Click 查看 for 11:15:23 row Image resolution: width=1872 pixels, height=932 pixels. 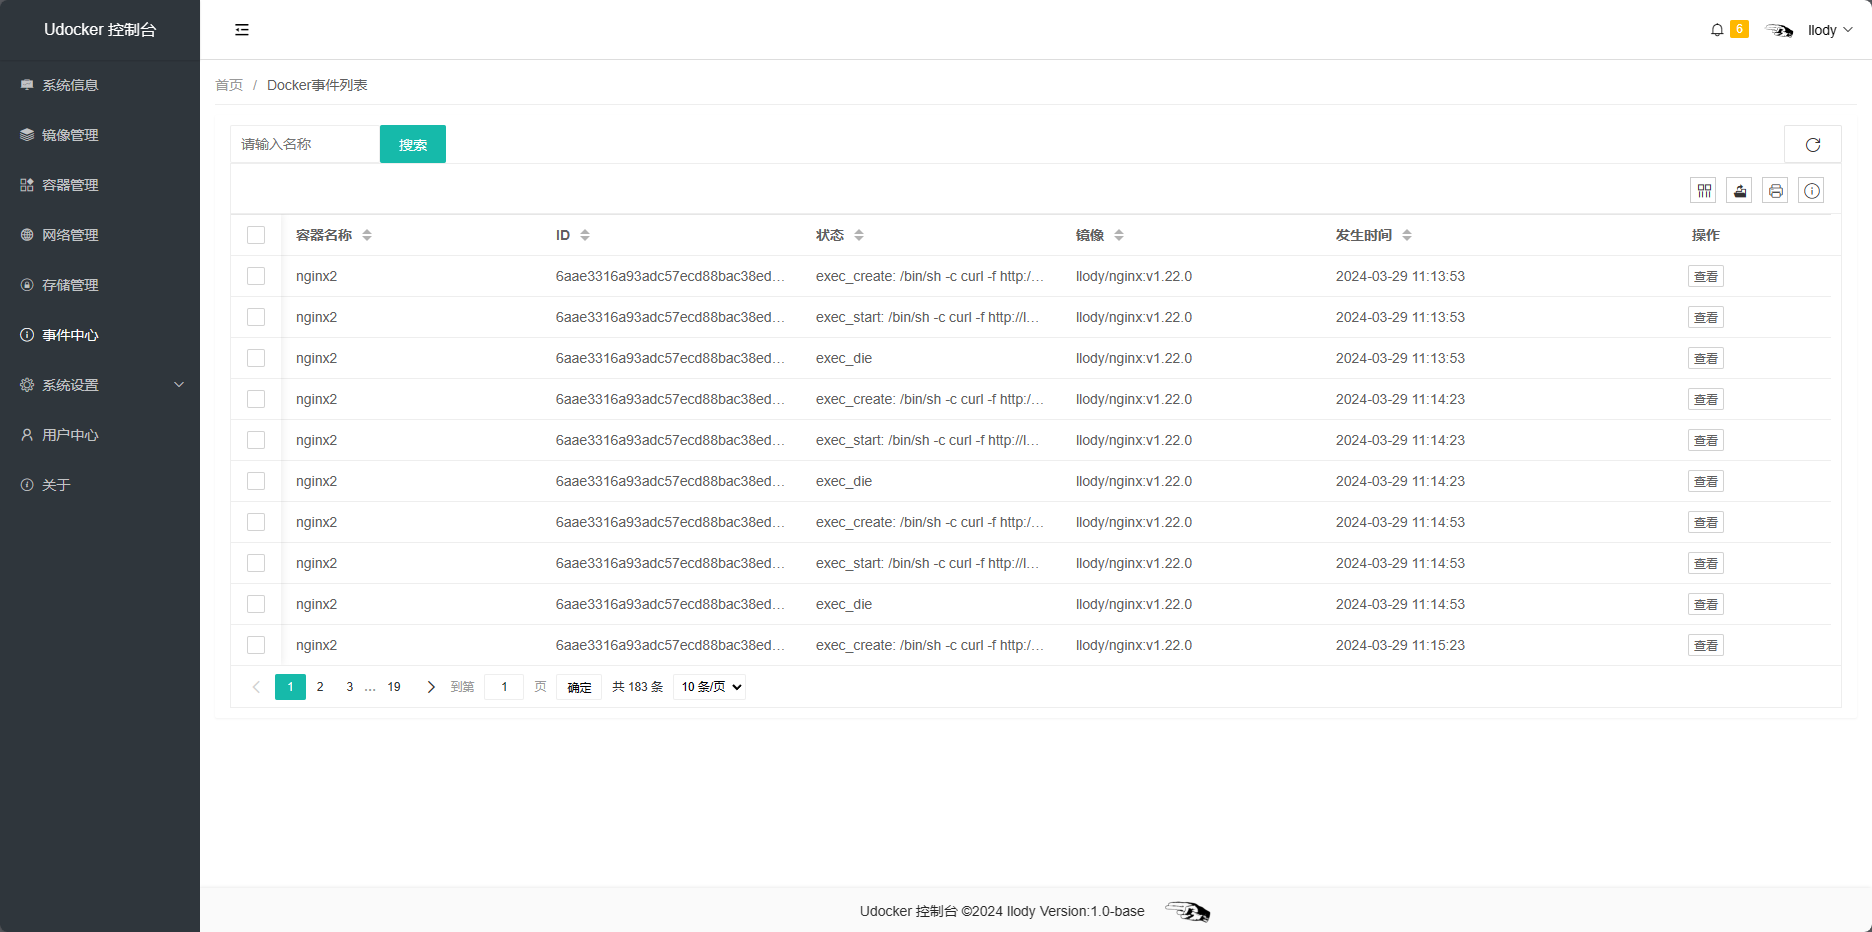point(1706,645)
